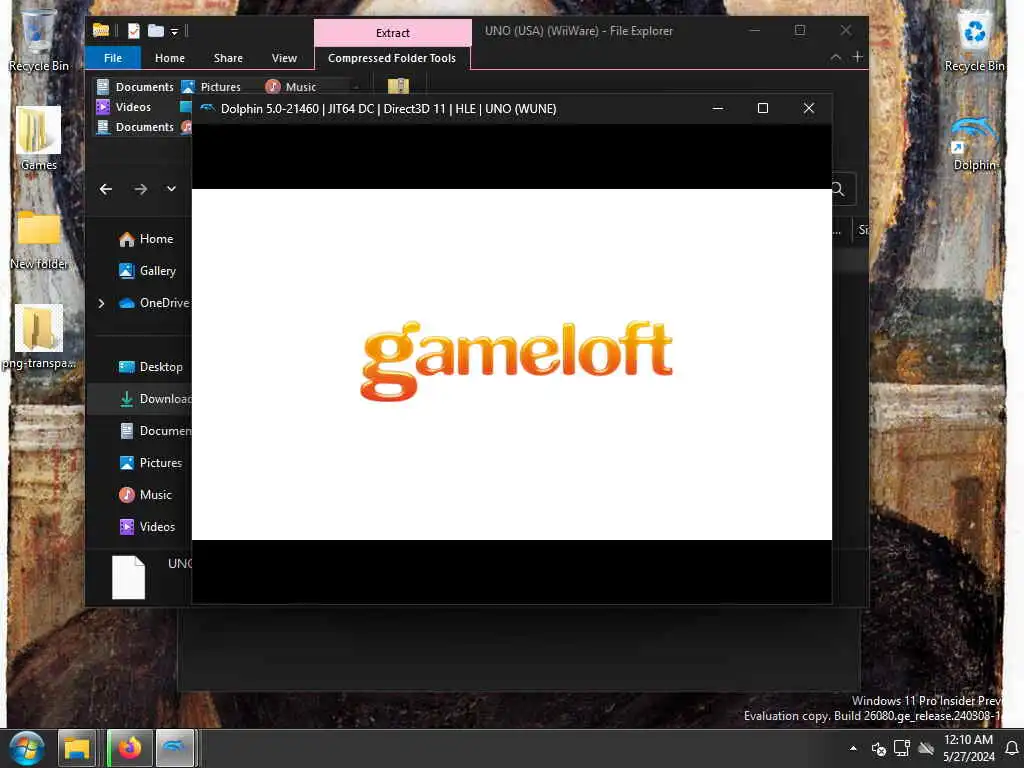Open the notifications bell
Image resolution: width=1024 pixels, height=768 pixels.
tap(1012, 748)
